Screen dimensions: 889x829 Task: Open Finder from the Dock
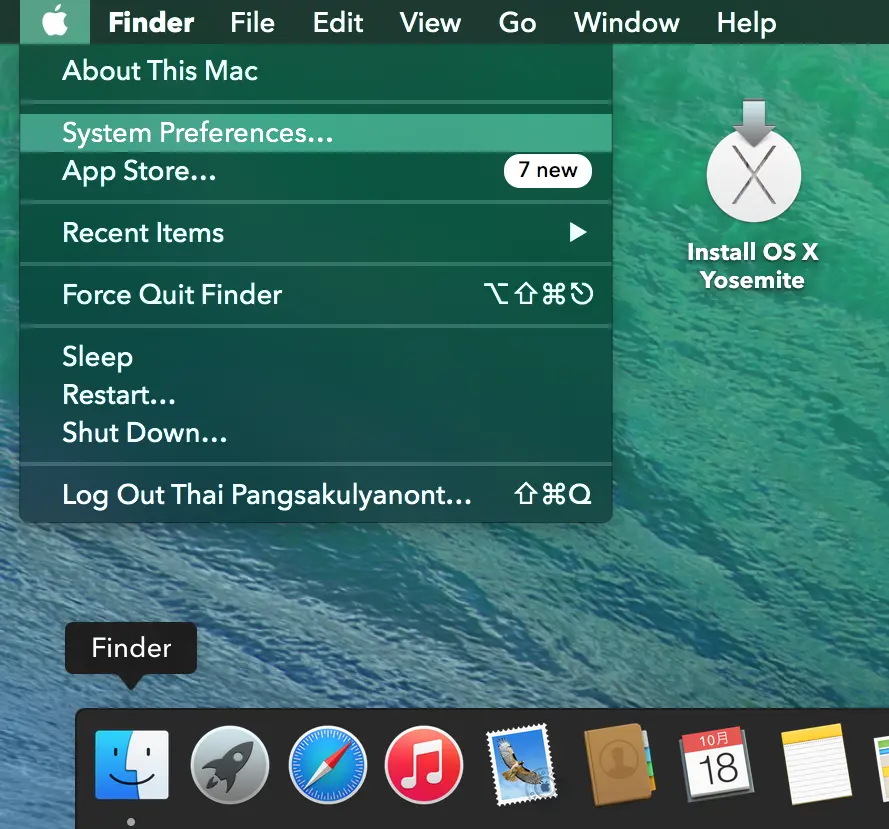point(131,765)
